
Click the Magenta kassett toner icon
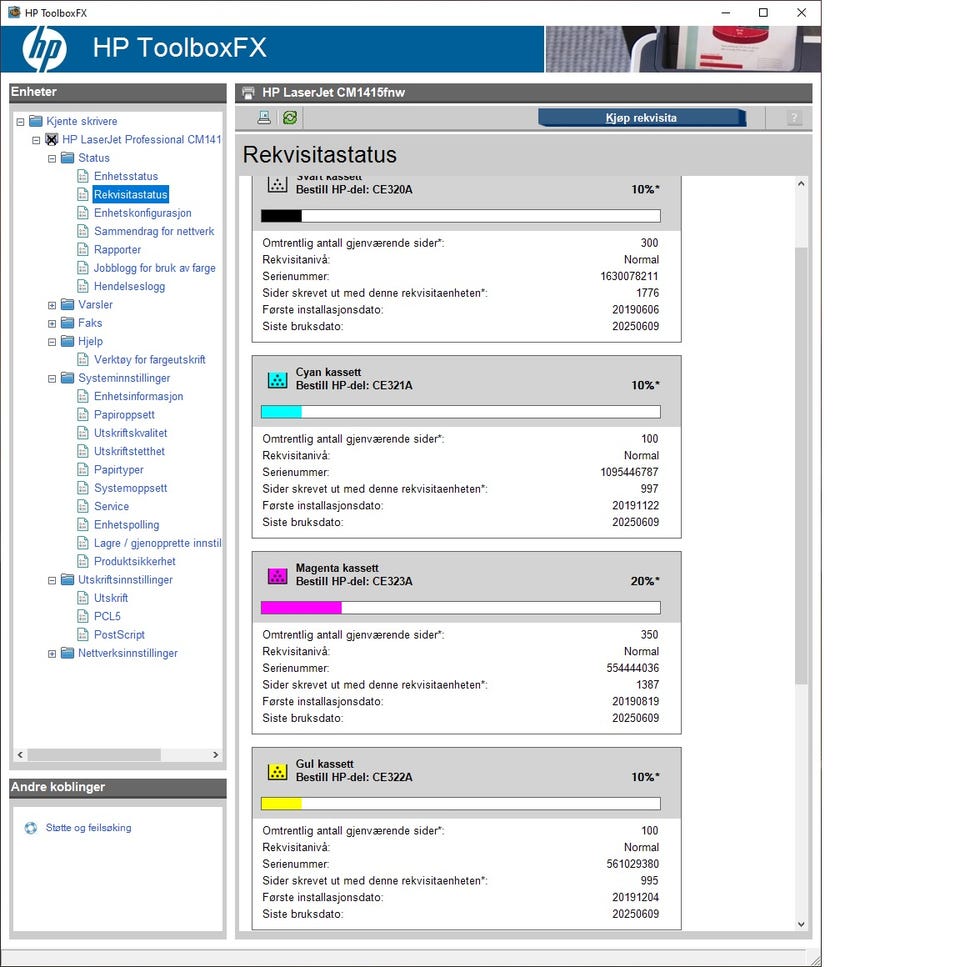click(277, 575)
